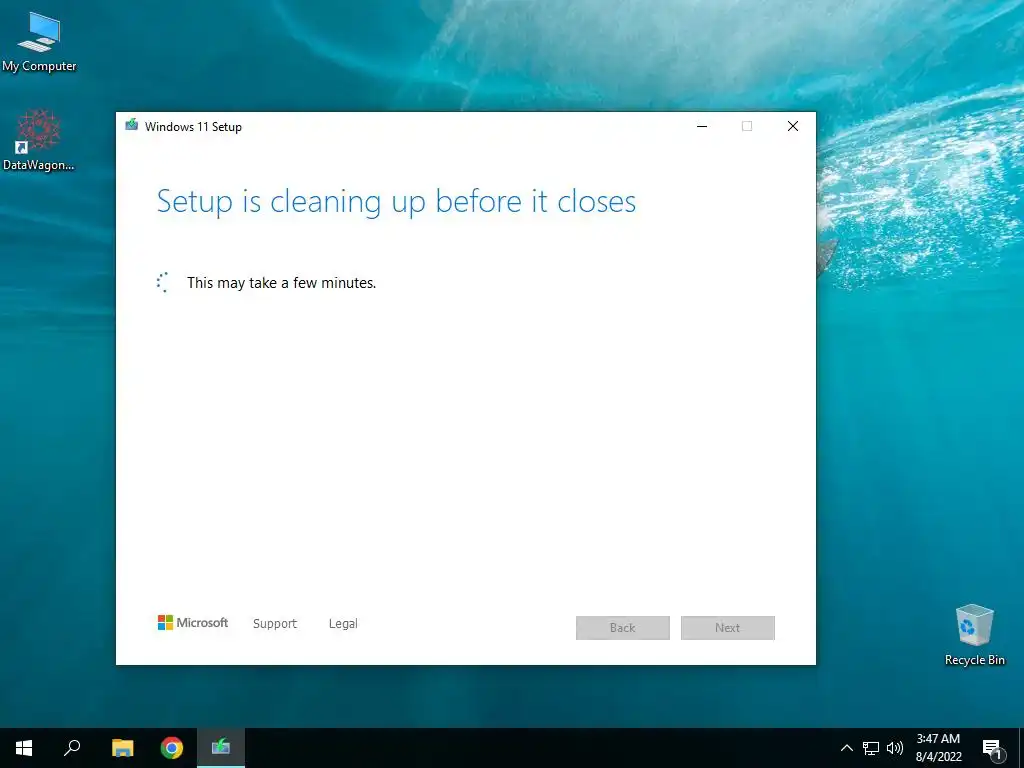Open the volume speaker tray icon
The width and height of the screenshot is (1024, 768).
tap(895, 748)
